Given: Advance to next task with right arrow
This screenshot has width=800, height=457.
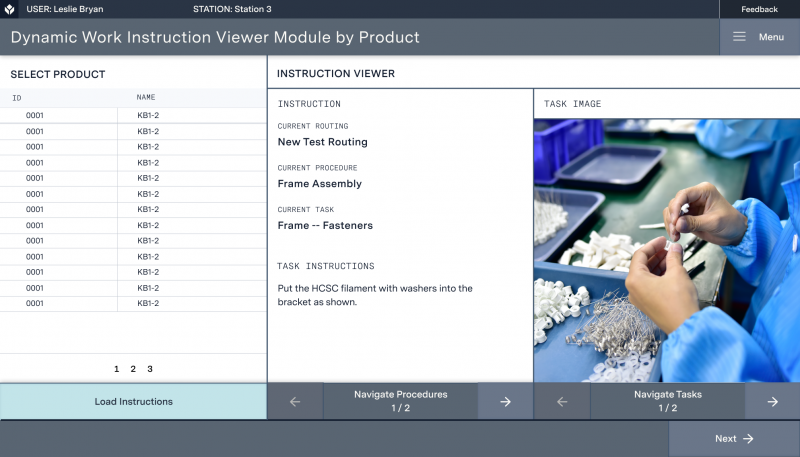Looking at the screenshot, I should pos(772,401).
